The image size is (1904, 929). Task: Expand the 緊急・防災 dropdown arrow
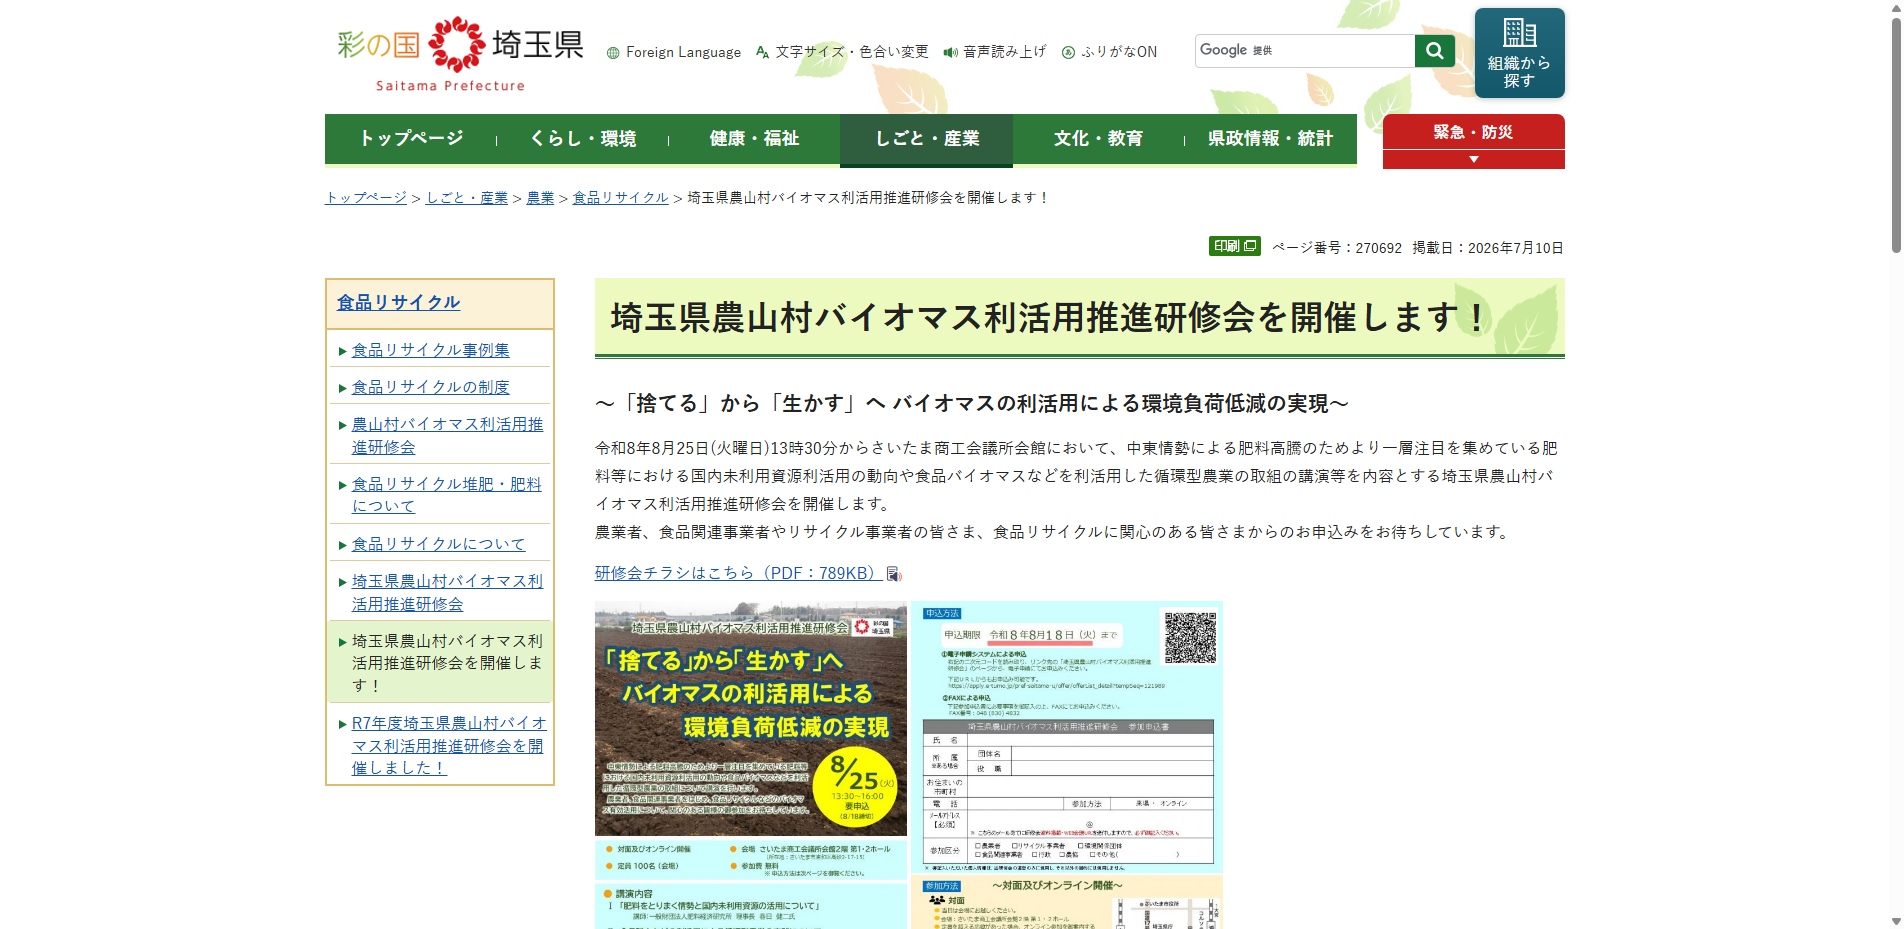tap(1473, 159)
